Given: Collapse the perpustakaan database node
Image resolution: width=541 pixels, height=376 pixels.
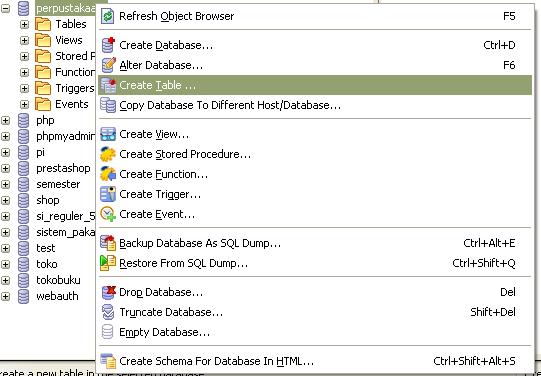Looking at the screenshot, I should 5,9.
